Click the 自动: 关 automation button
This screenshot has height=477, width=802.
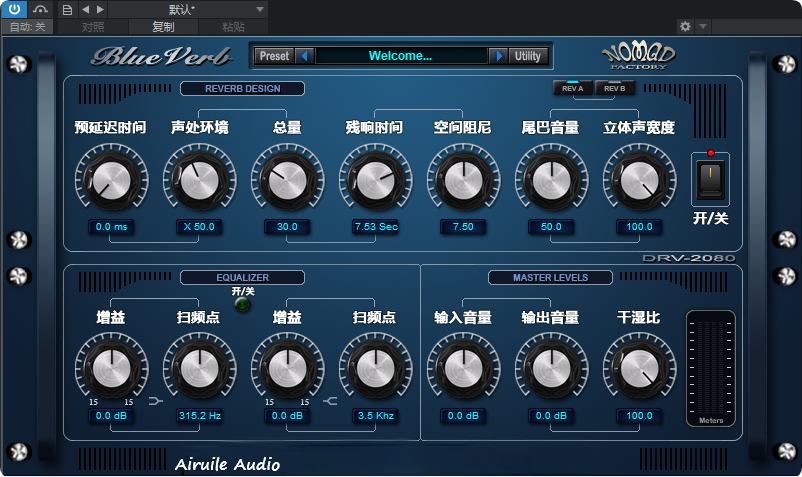[x=28, y=27]
